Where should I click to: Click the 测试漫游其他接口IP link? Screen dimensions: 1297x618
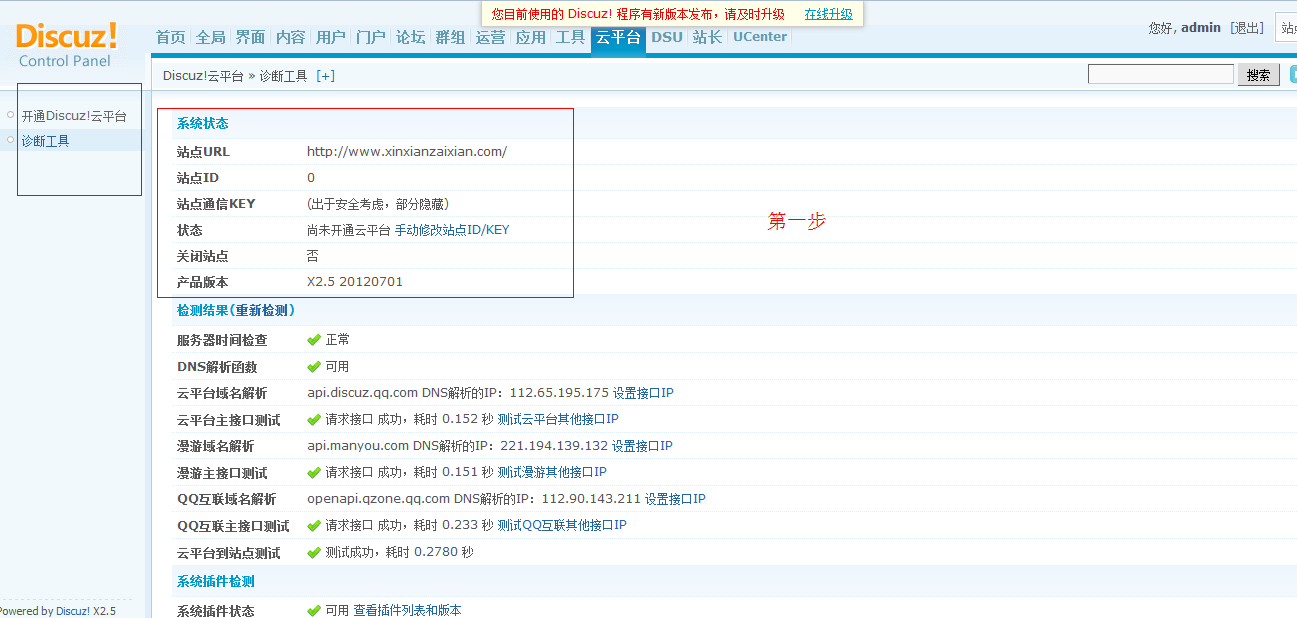pos(552,472)
